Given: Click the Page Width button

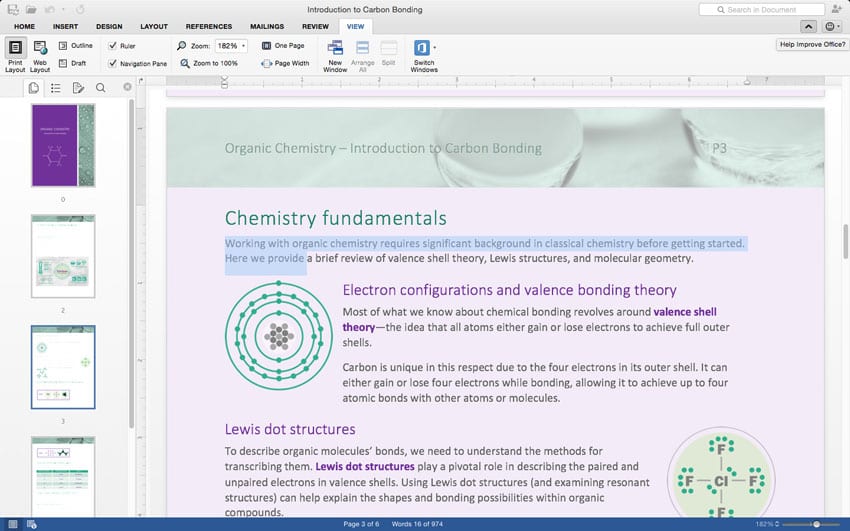Looking at the screenshot, I should 285,63.
